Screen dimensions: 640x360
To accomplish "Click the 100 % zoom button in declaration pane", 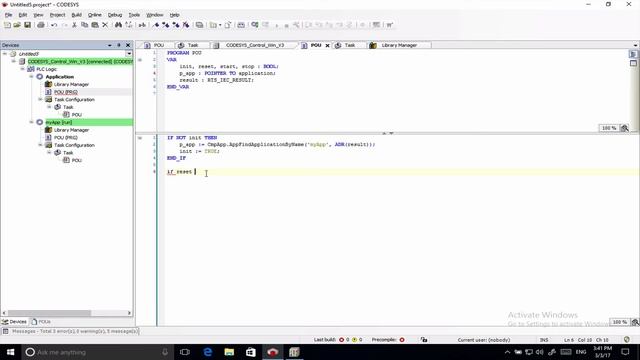I will tap(609, 128).
